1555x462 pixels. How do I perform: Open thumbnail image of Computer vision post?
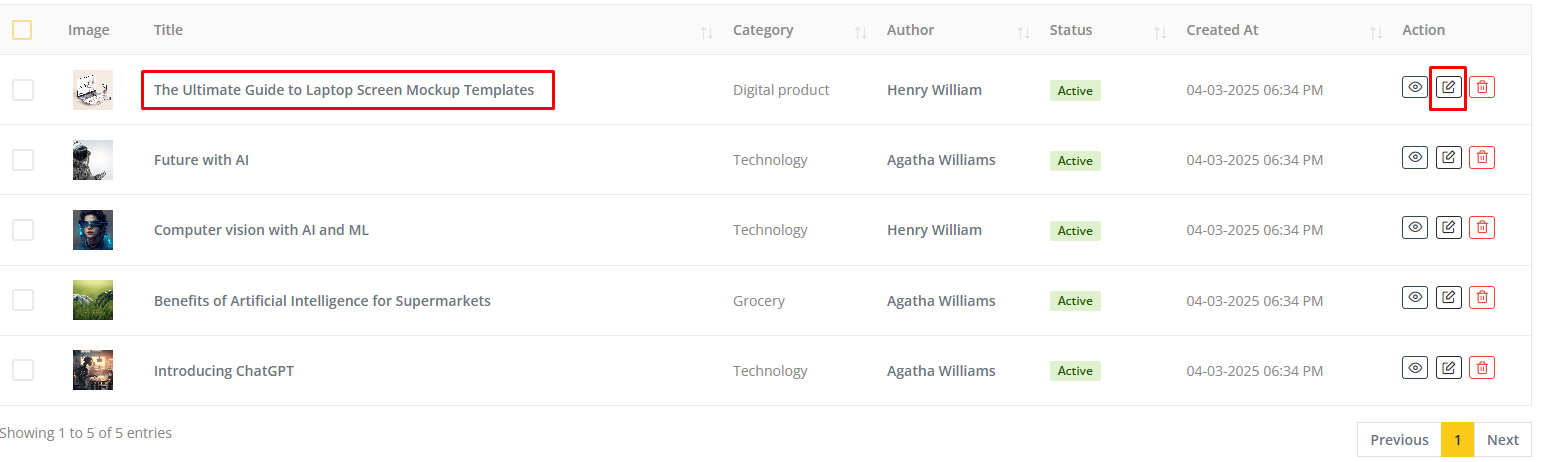pyautogui.click(x=93, y=230)
